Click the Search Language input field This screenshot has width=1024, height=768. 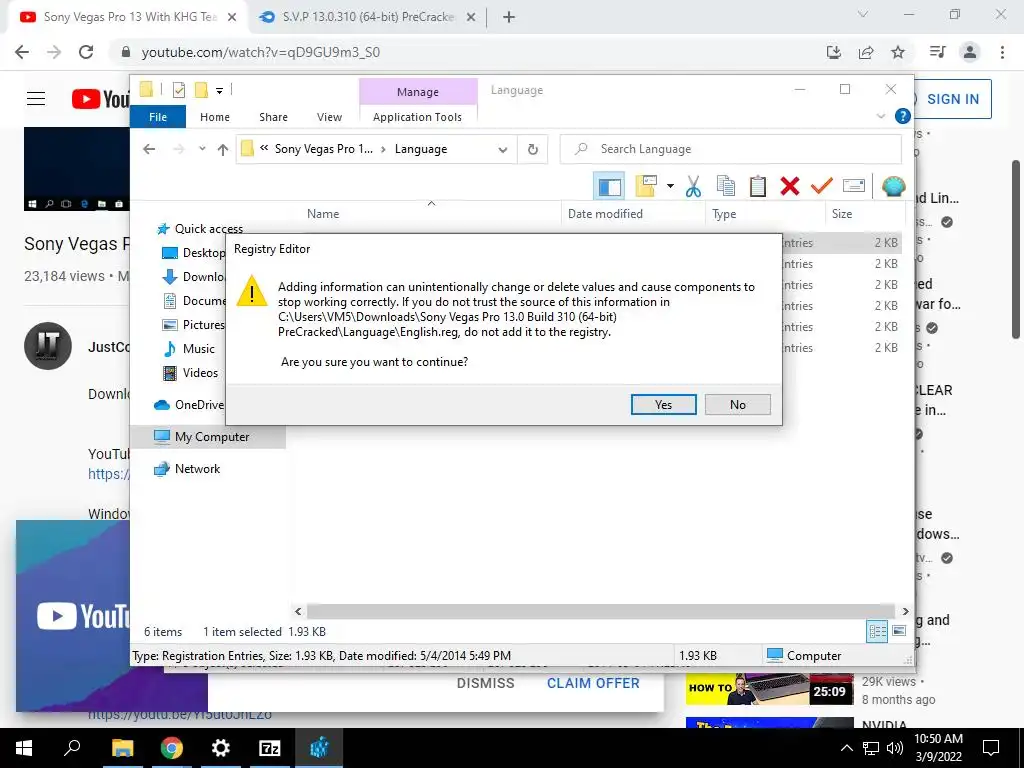[731, 149]
